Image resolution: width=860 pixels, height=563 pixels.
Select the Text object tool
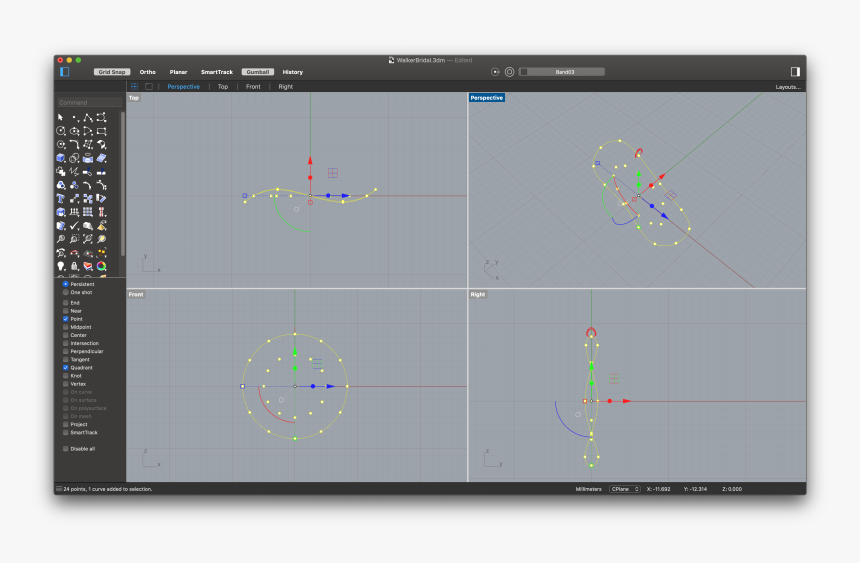[61, 199]
